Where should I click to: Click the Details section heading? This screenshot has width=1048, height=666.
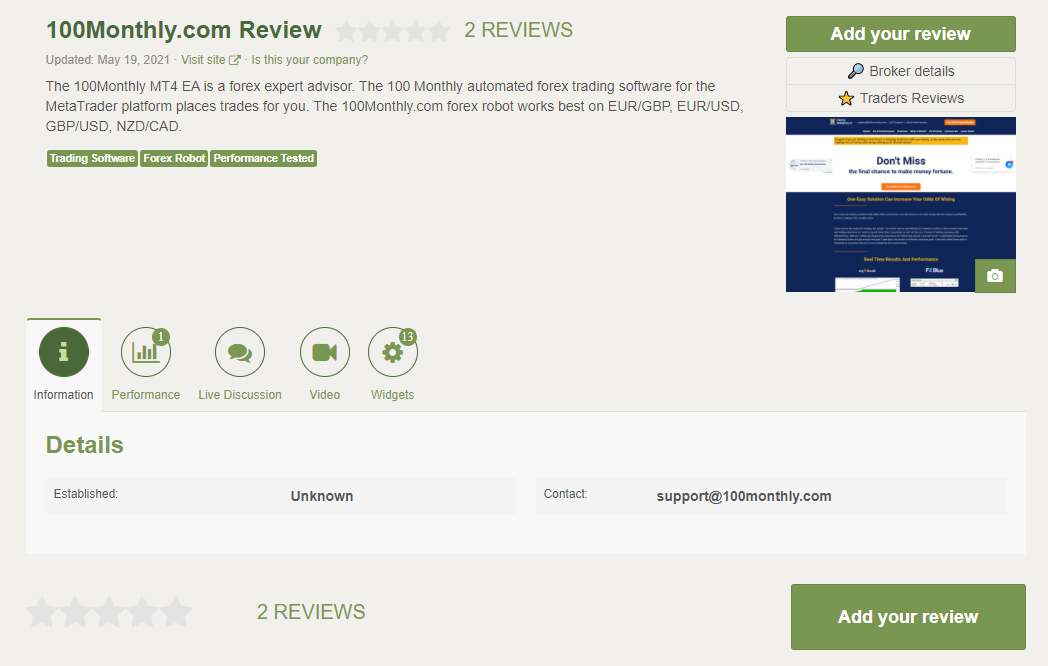pyautogui.click(x=85, y=445)
